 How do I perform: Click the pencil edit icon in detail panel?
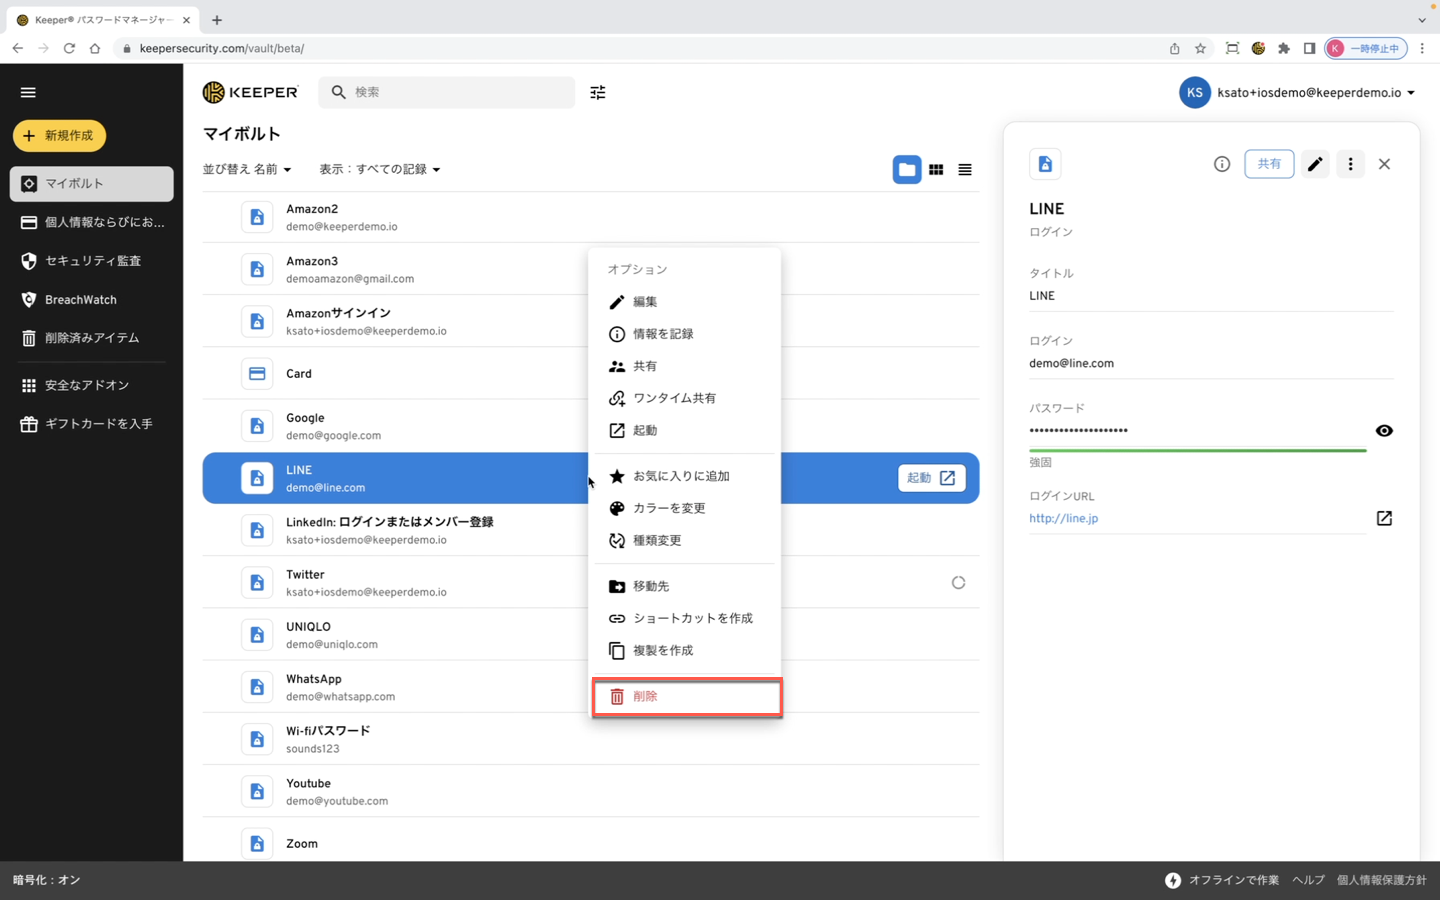click(x=1315, y=164)
